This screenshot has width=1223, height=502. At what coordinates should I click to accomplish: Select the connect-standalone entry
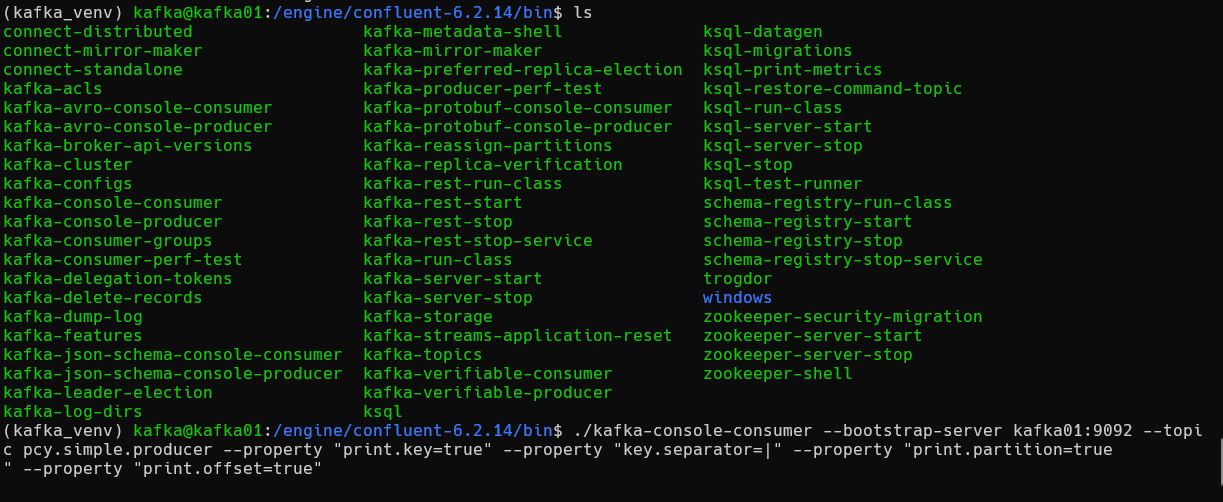click(92, 70)
